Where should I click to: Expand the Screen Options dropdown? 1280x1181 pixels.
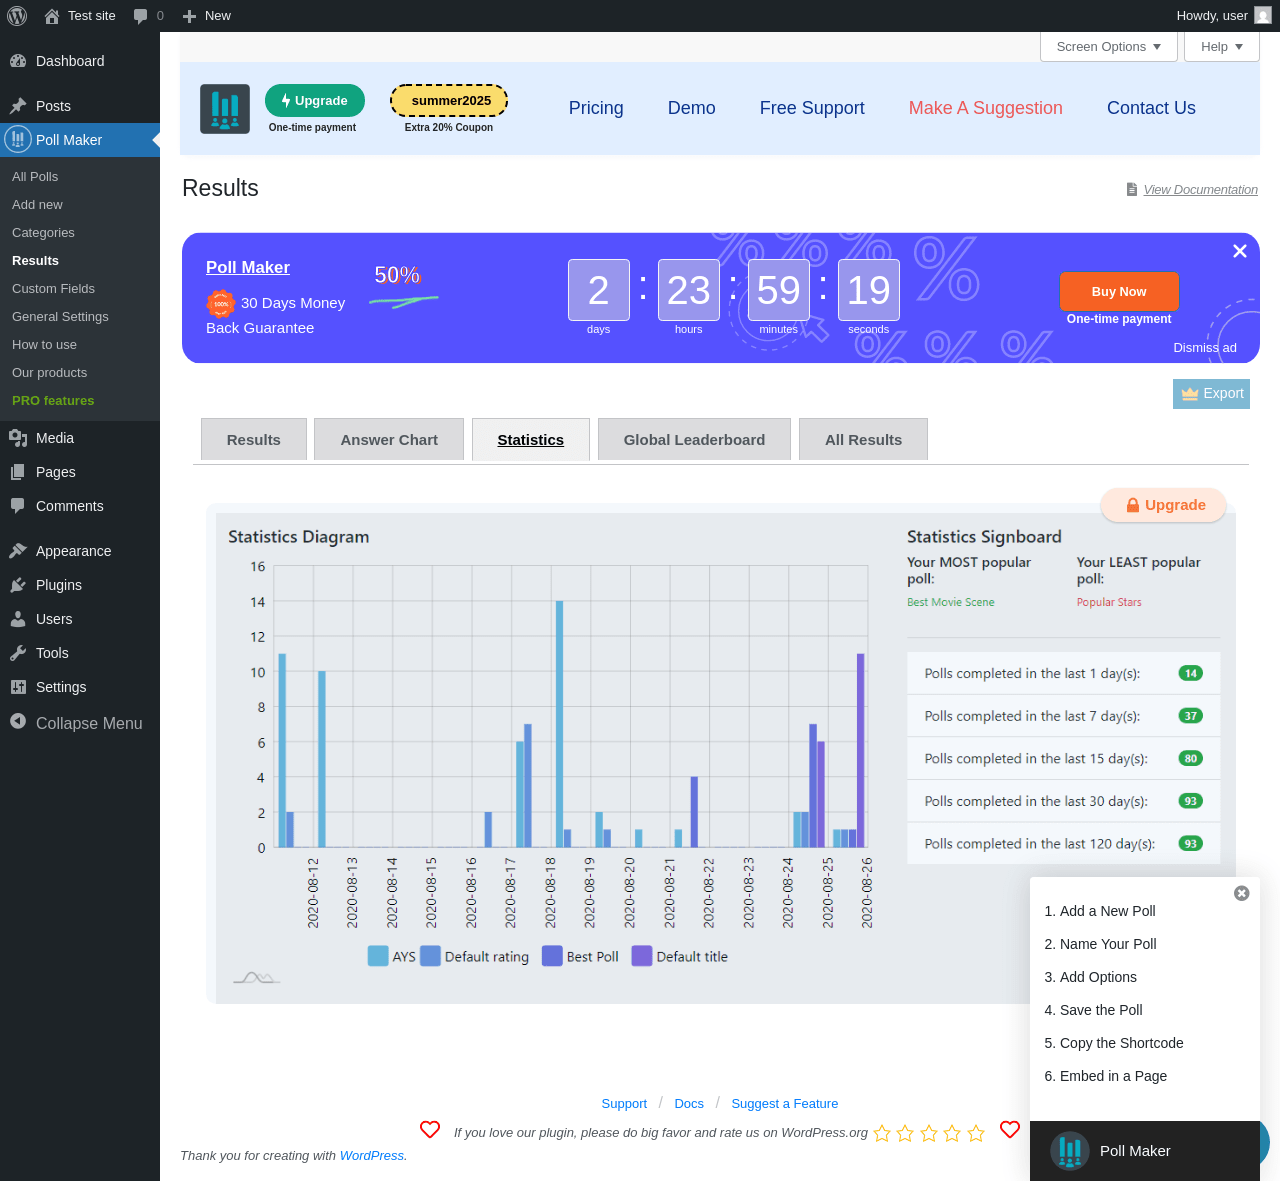(x=1109, y=47)
